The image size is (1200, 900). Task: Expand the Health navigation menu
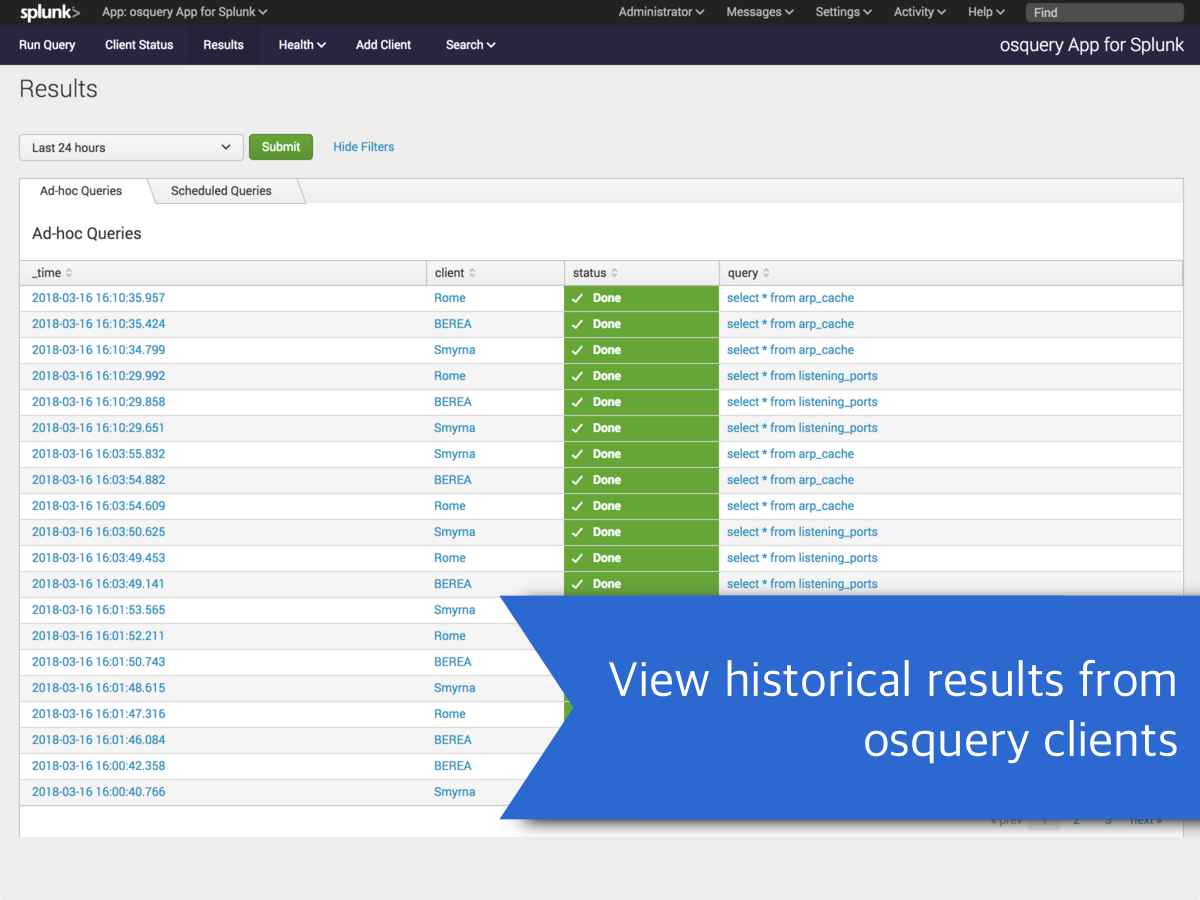(x=302, y=45)
